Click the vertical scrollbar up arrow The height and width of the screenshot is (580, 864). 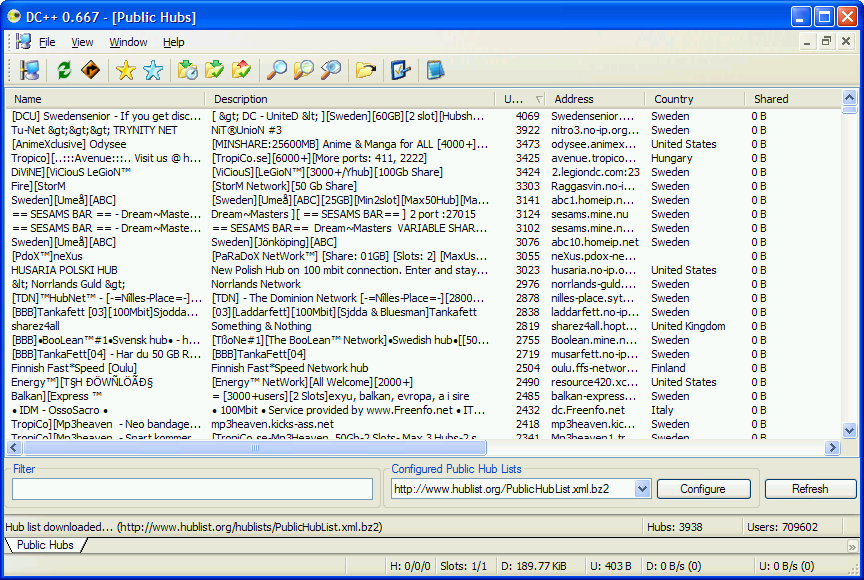tap(849, 97)
